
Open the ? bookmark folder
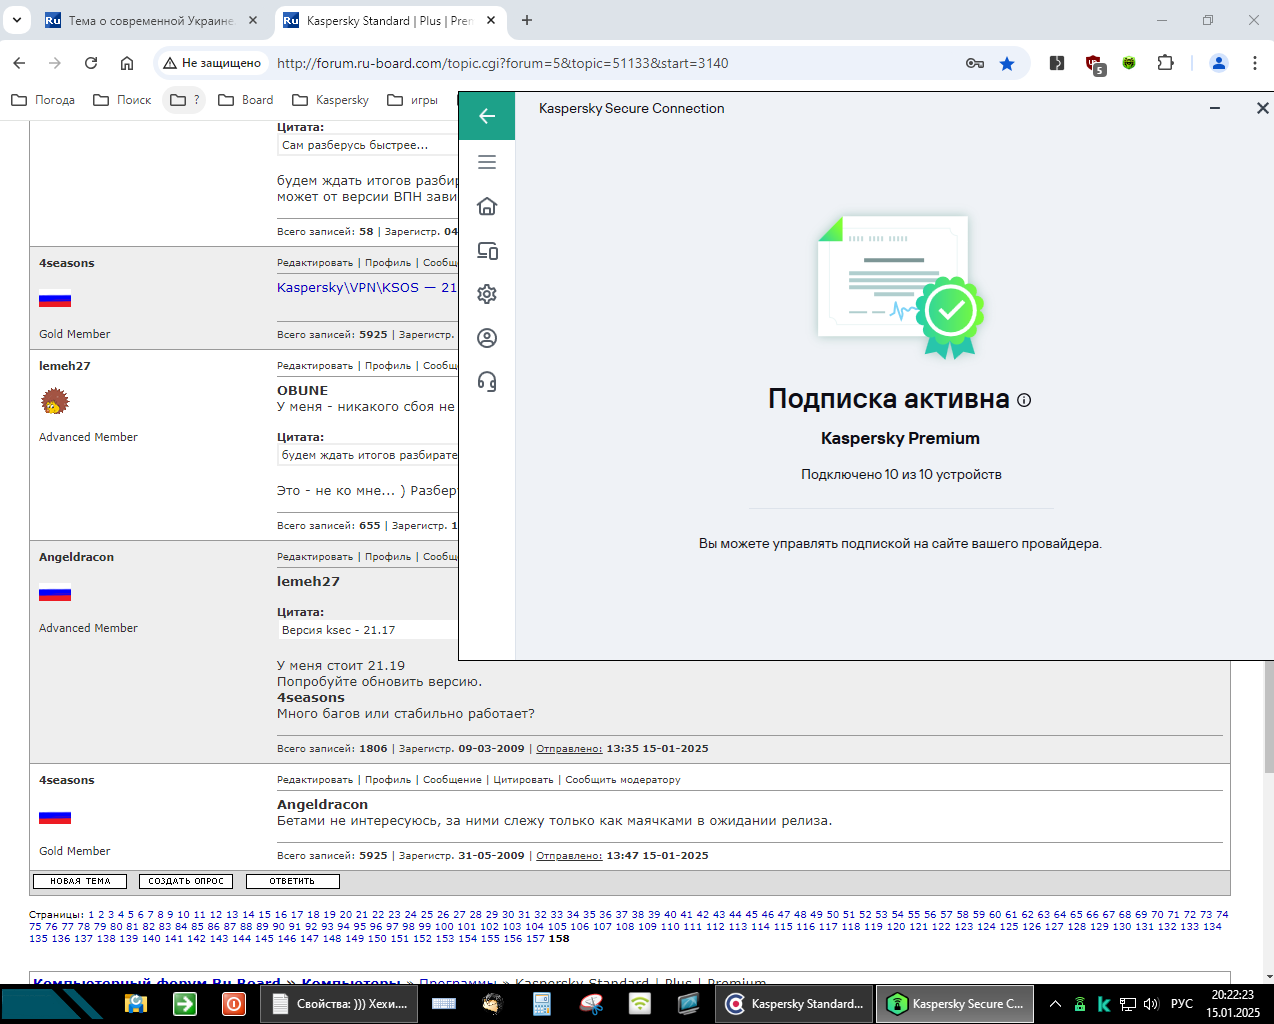tap(184, 100)
